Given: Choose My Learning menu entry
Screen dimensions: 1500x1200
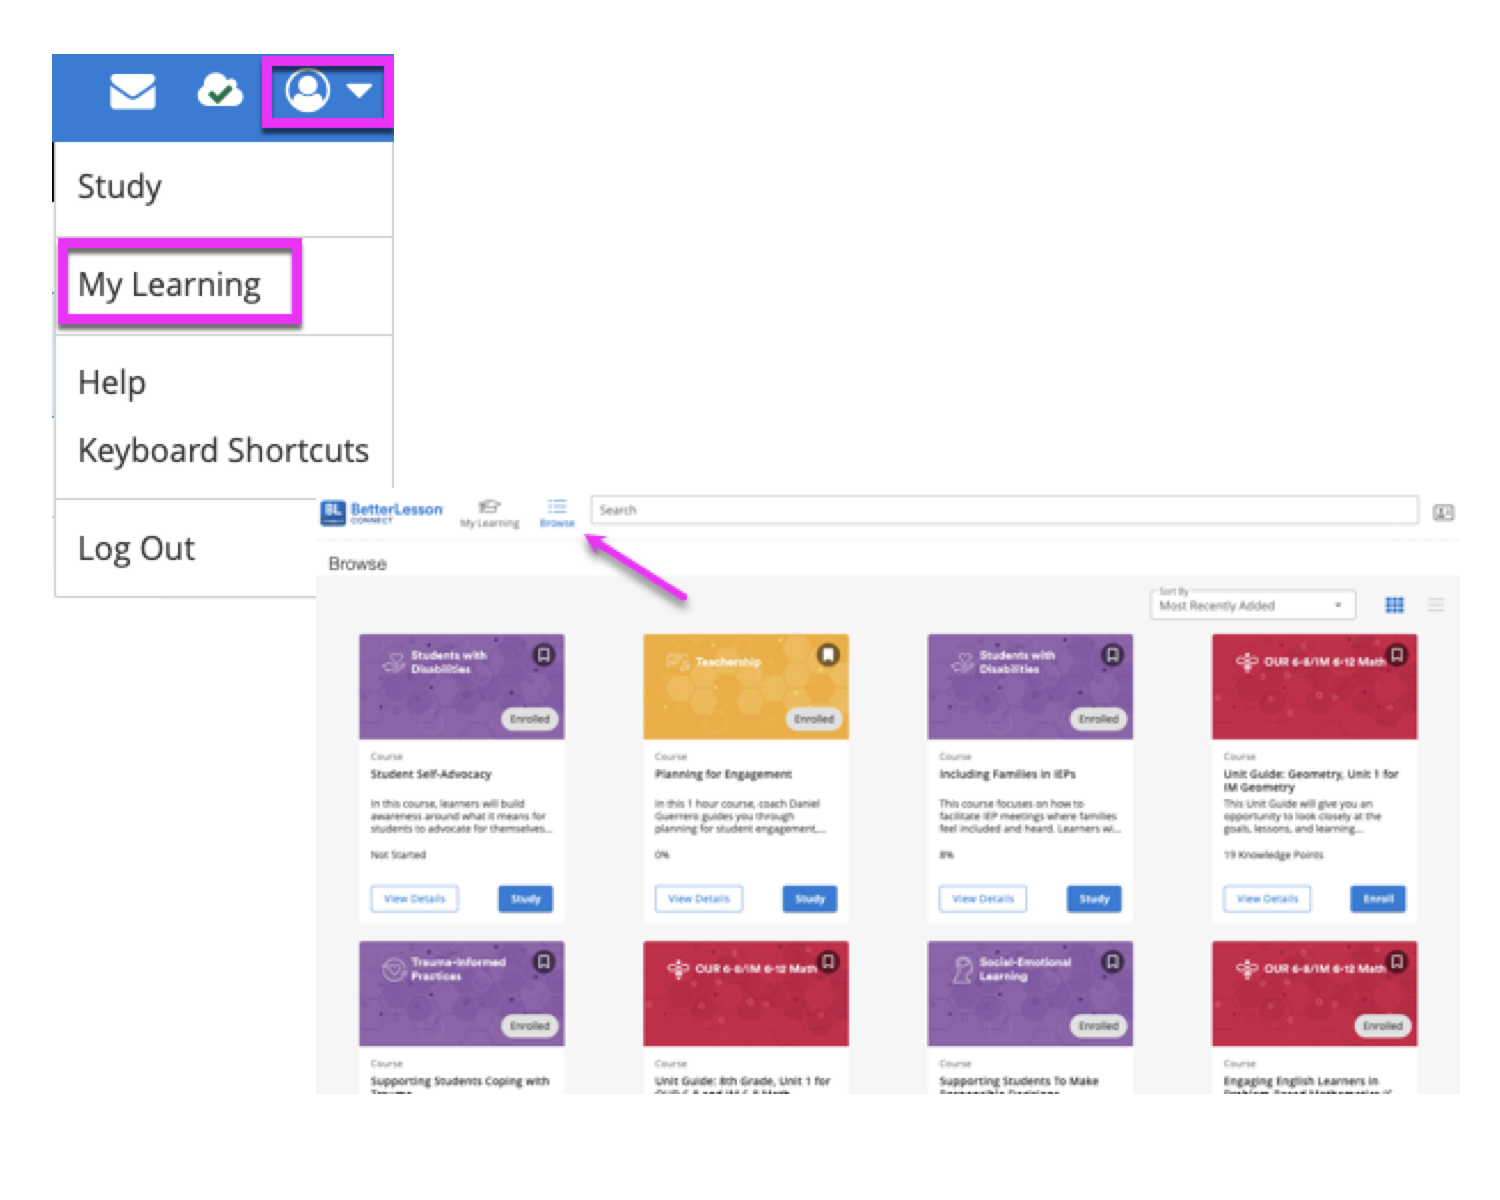Looking at the screenshot, I should [170, 285].
